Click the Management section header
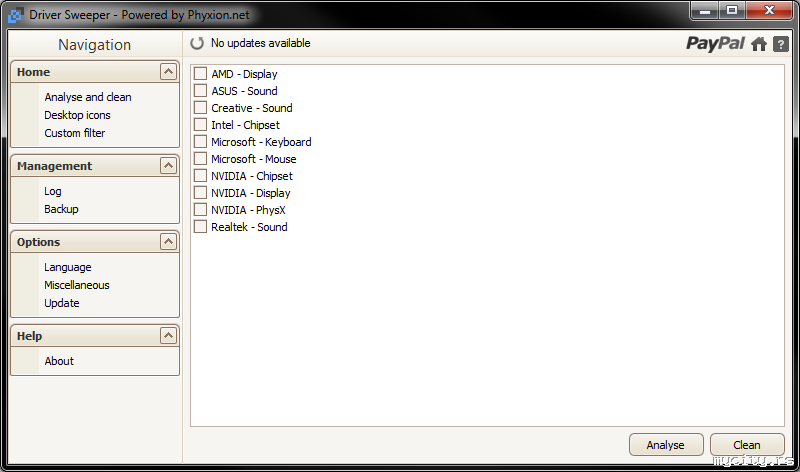Image resolution: width=800 pixels, height=472 pixels. pos(94,166)
